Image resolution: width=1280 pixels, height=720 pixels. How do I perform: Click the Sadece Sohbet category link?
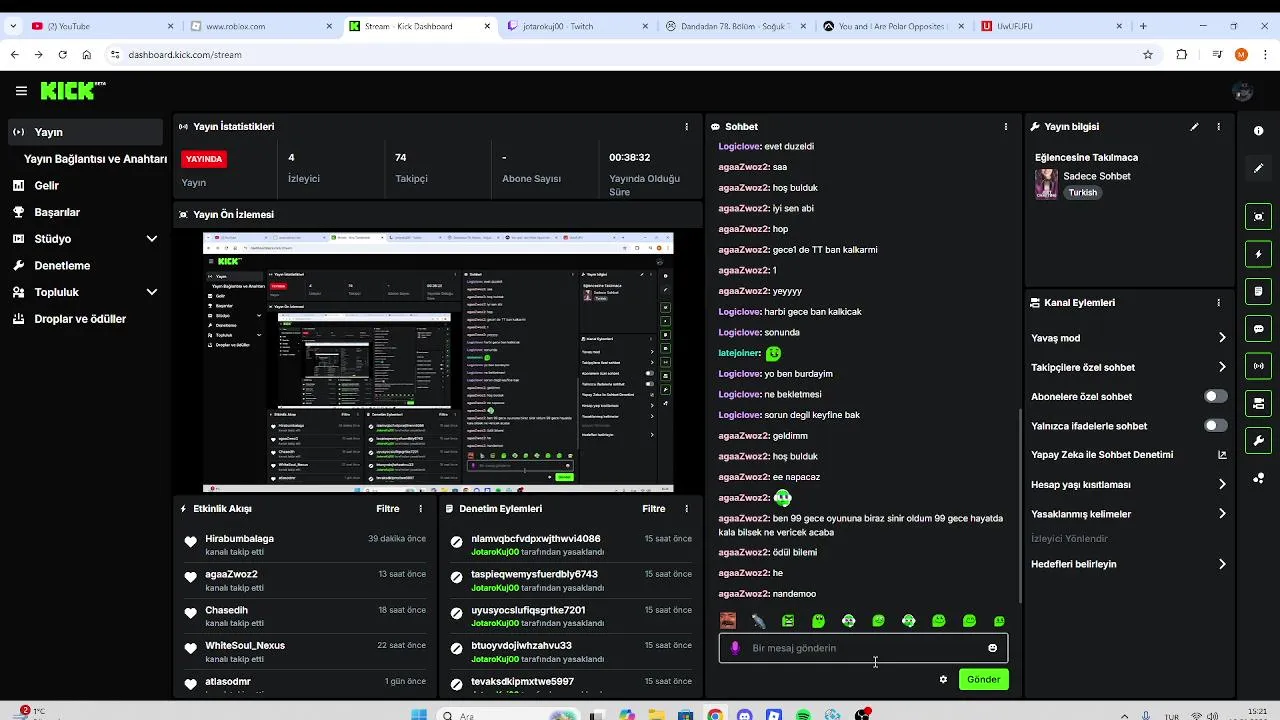1097,176
